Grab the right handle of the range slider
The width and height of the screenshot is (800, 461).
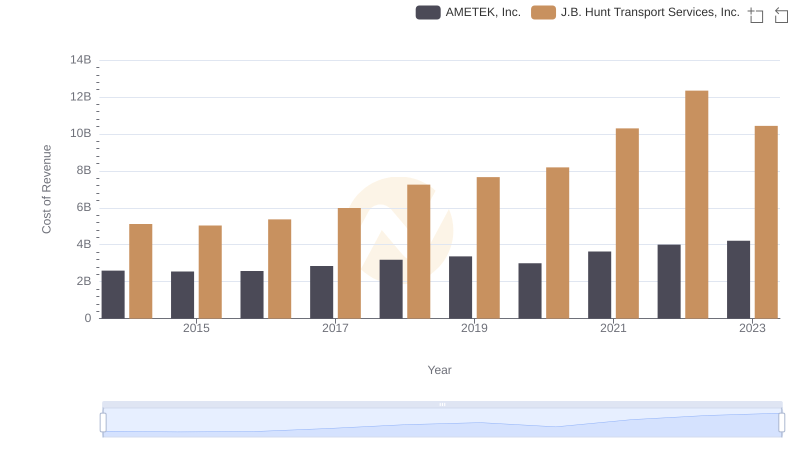tap(782, 423)
